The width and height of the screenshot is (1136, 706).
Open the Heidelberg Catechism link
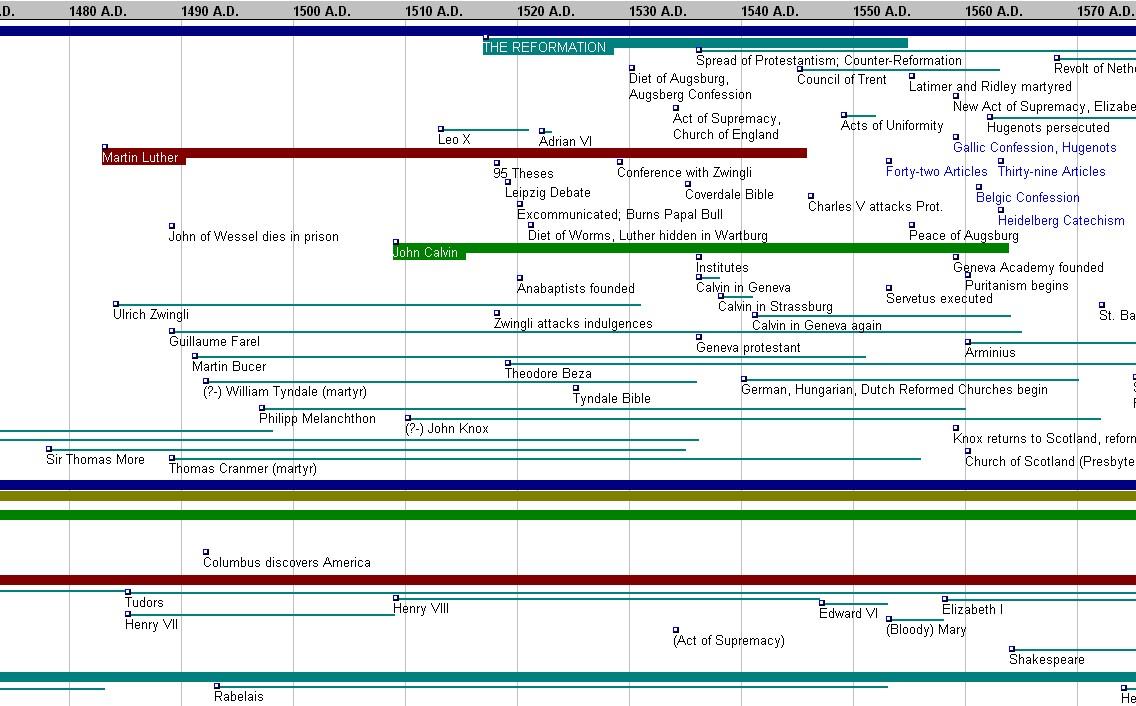(x=1061, y=220)
